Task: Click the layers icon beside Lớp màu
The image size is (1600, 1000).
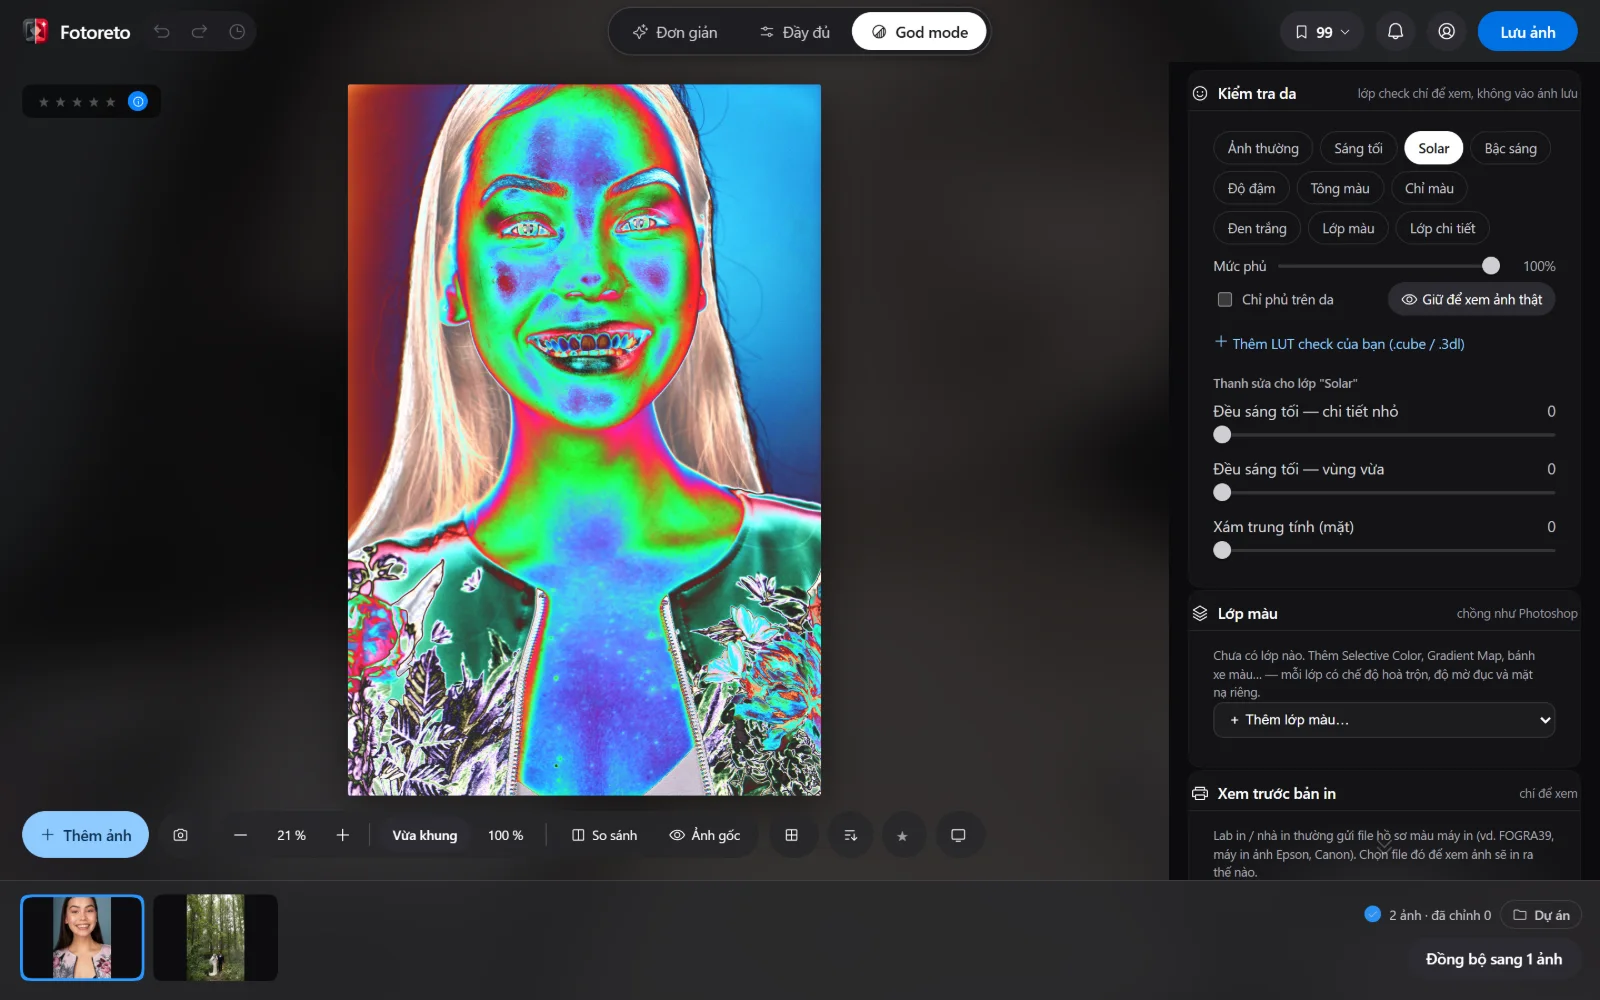Action: [x=1200, y=613]
